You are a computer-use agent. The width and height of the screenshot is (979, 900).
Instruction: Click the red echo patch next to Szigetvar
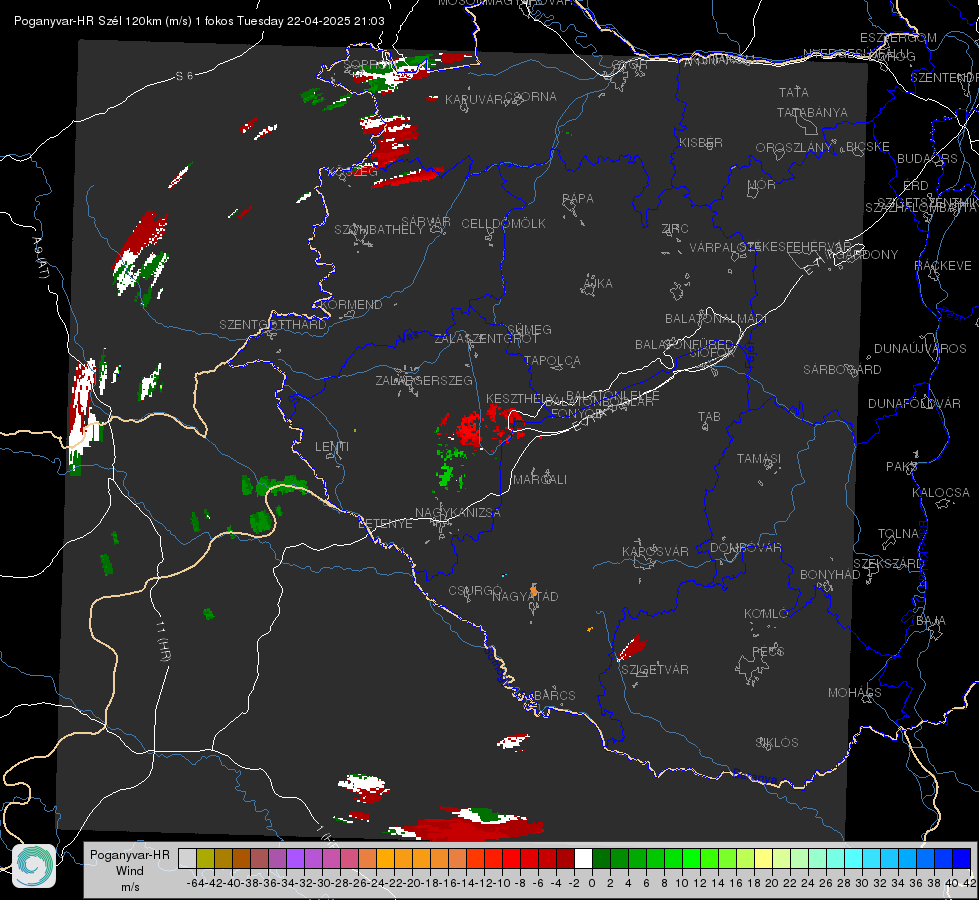coord(631,648)
